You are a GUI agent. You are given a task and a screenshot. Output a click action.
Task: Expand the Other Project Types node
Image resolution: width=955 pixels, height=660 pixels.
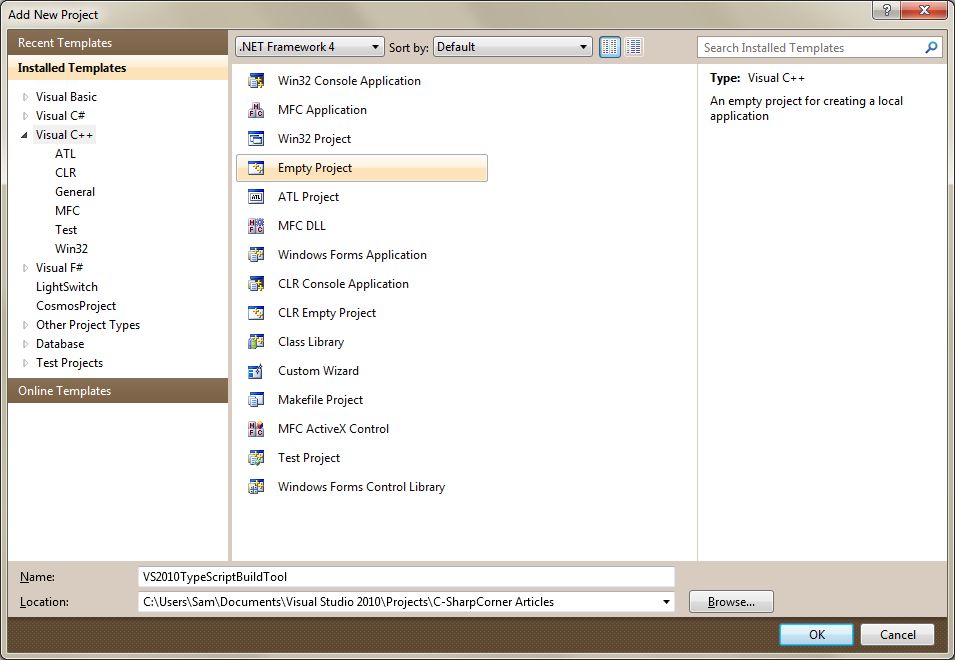pos(25,325)
